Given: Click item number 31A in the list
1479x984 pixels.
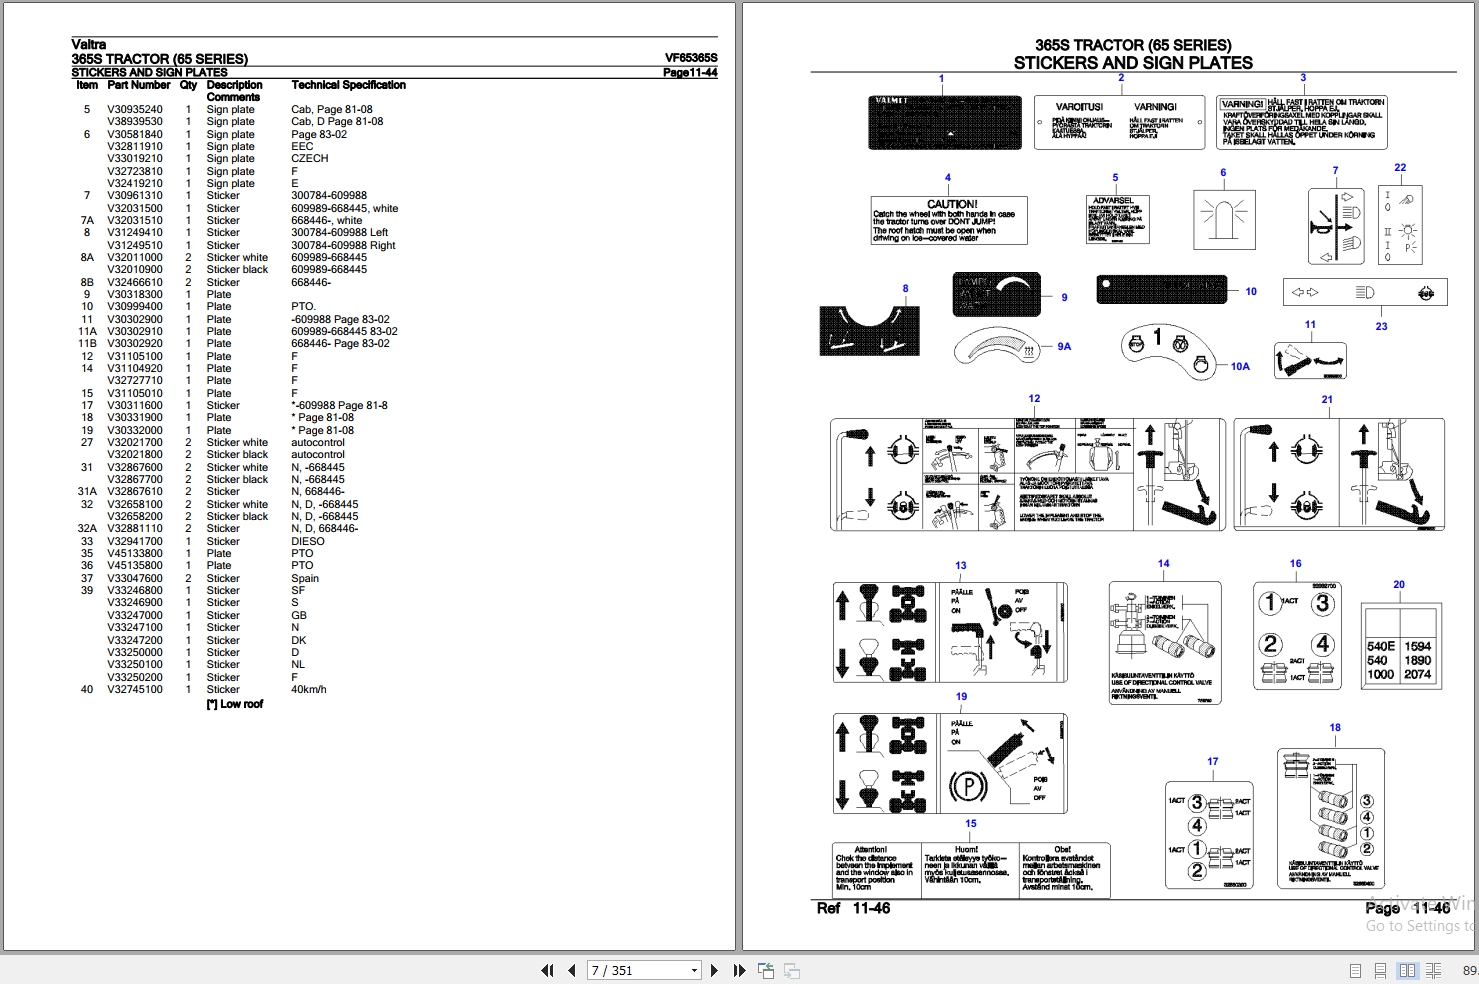Looking at the screenshot, I should [x=87, y=491].
